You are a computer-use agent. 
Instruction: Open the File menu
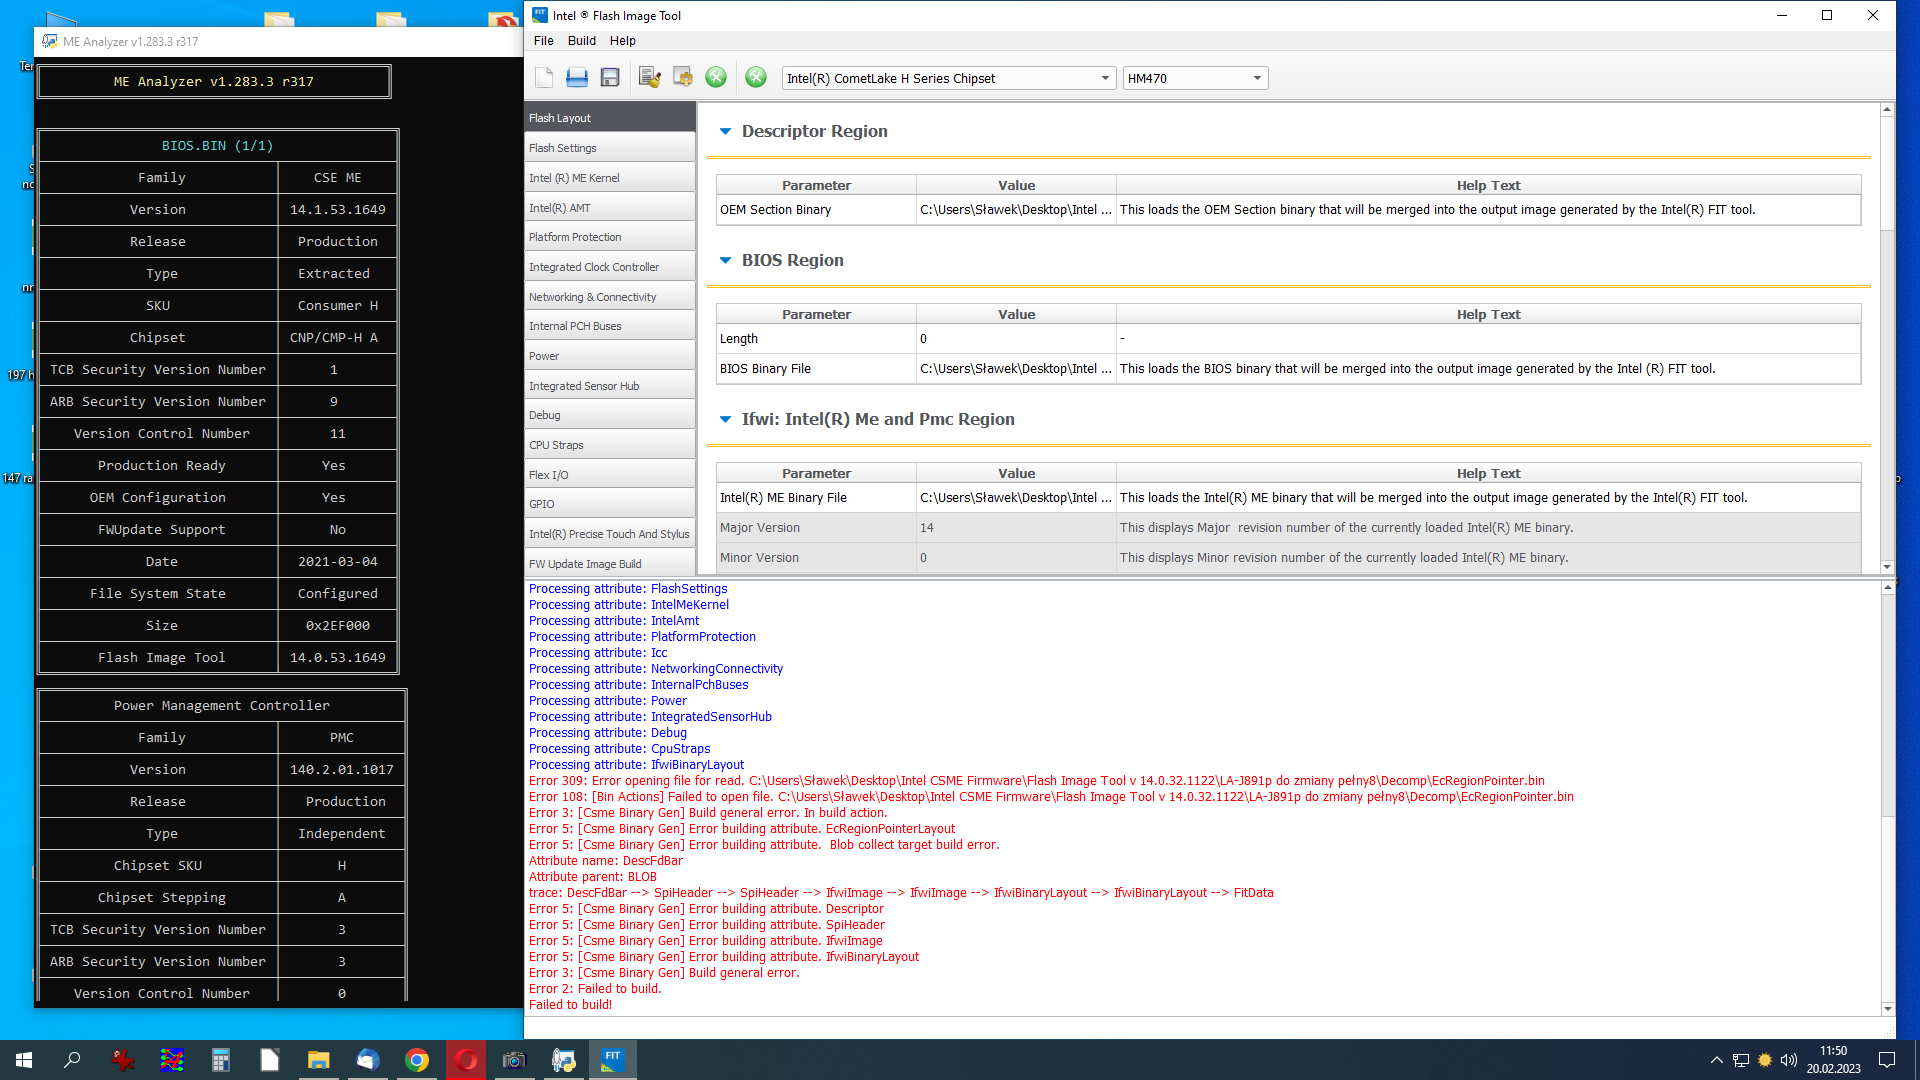point(543,41)
